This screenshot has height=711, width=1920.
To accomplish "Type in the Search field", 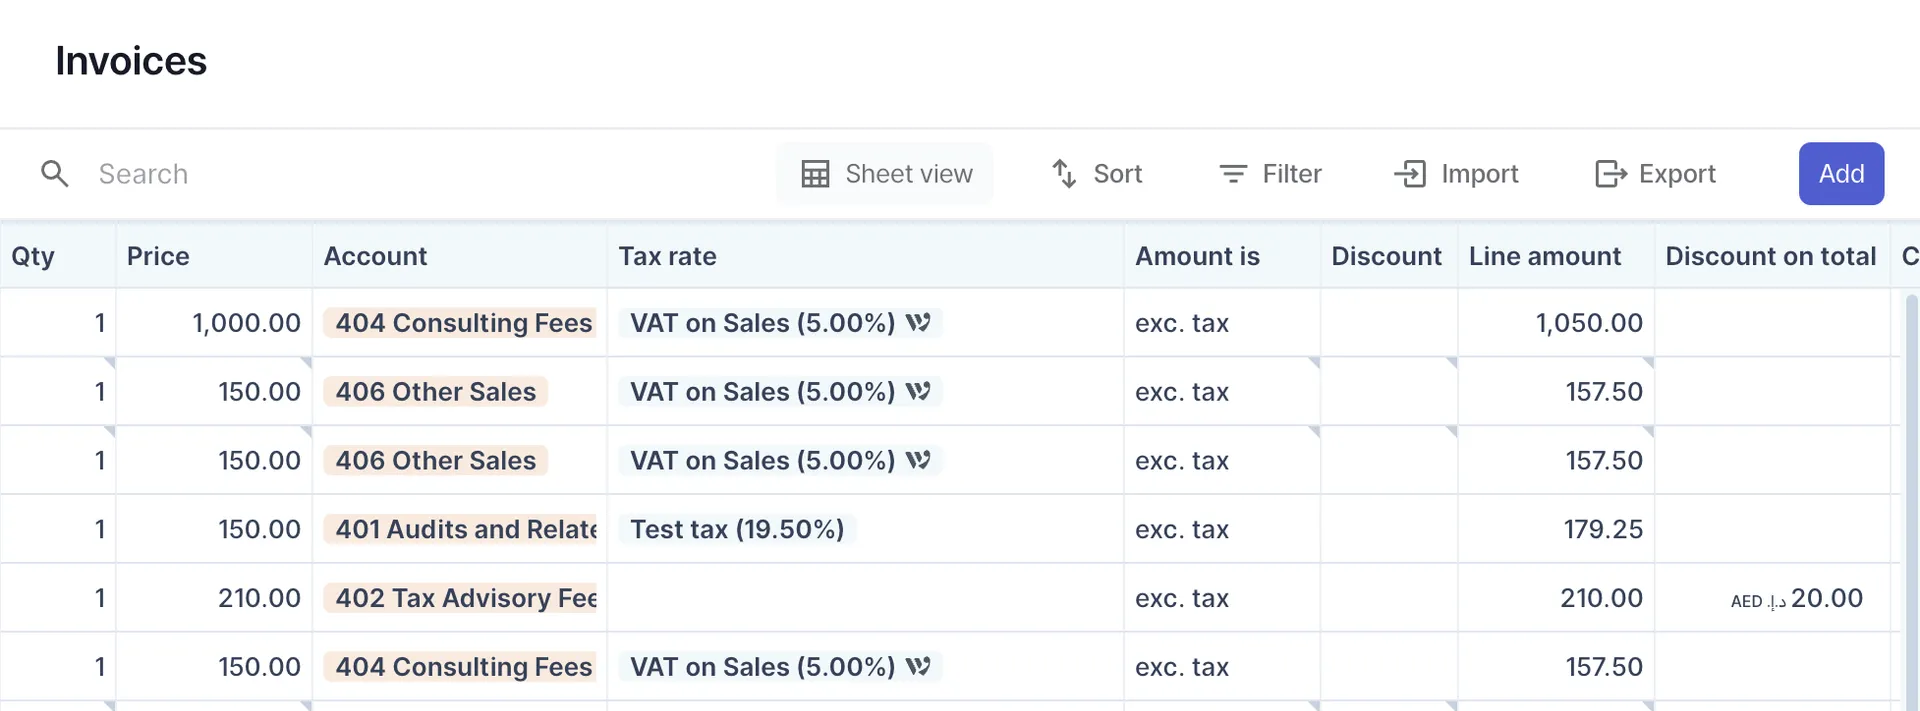I will click(x=400, y=174).
